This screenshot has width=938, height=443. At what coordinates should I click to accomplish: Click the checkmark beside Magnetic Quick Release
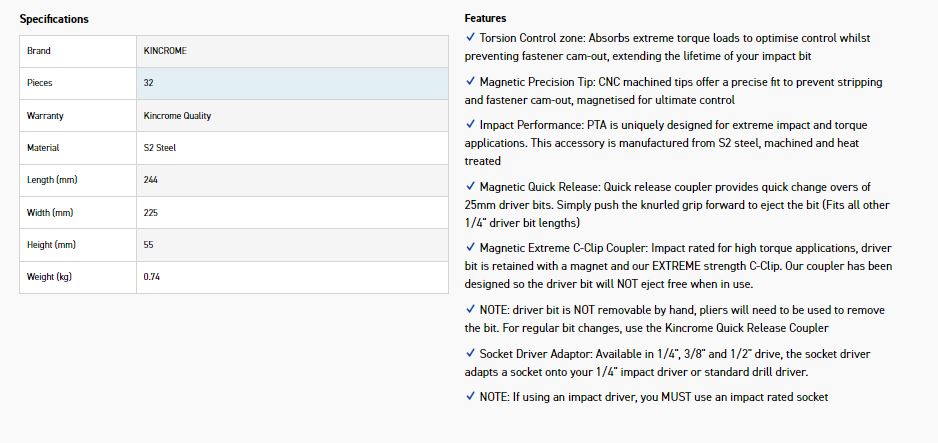tap(470, 187)
